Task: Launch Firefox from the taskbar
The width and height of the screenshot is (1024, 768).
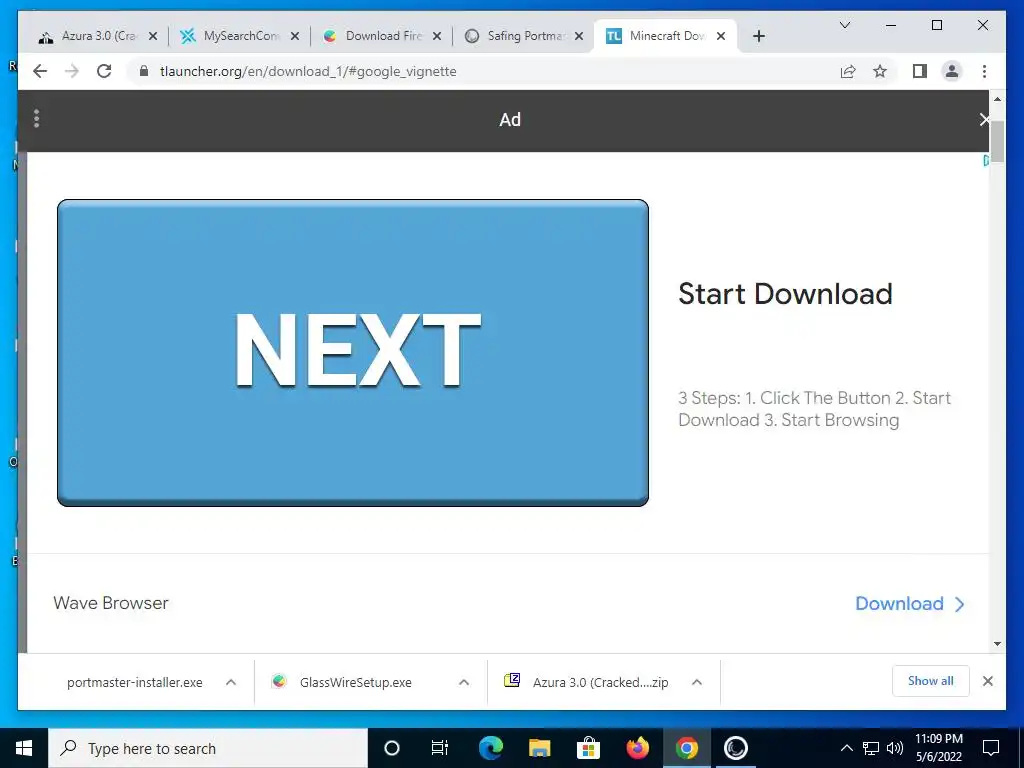Action: point(637,748)
